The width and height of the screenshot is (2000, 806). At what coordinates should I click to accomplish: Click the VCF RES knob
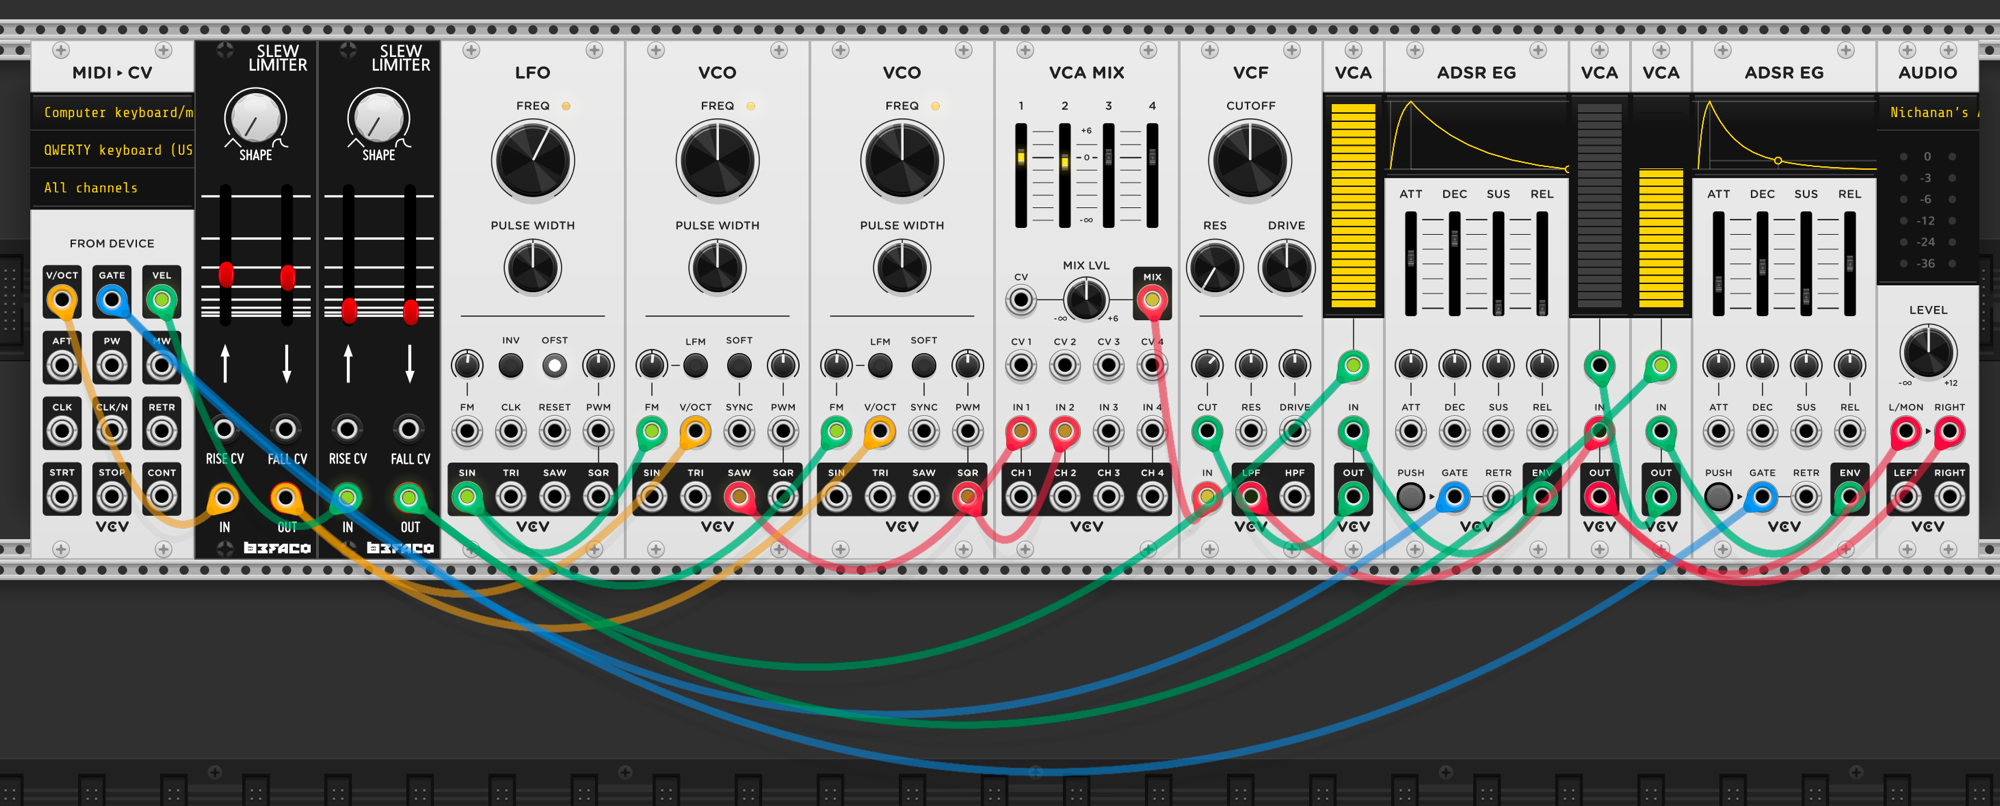[1214, 268]
